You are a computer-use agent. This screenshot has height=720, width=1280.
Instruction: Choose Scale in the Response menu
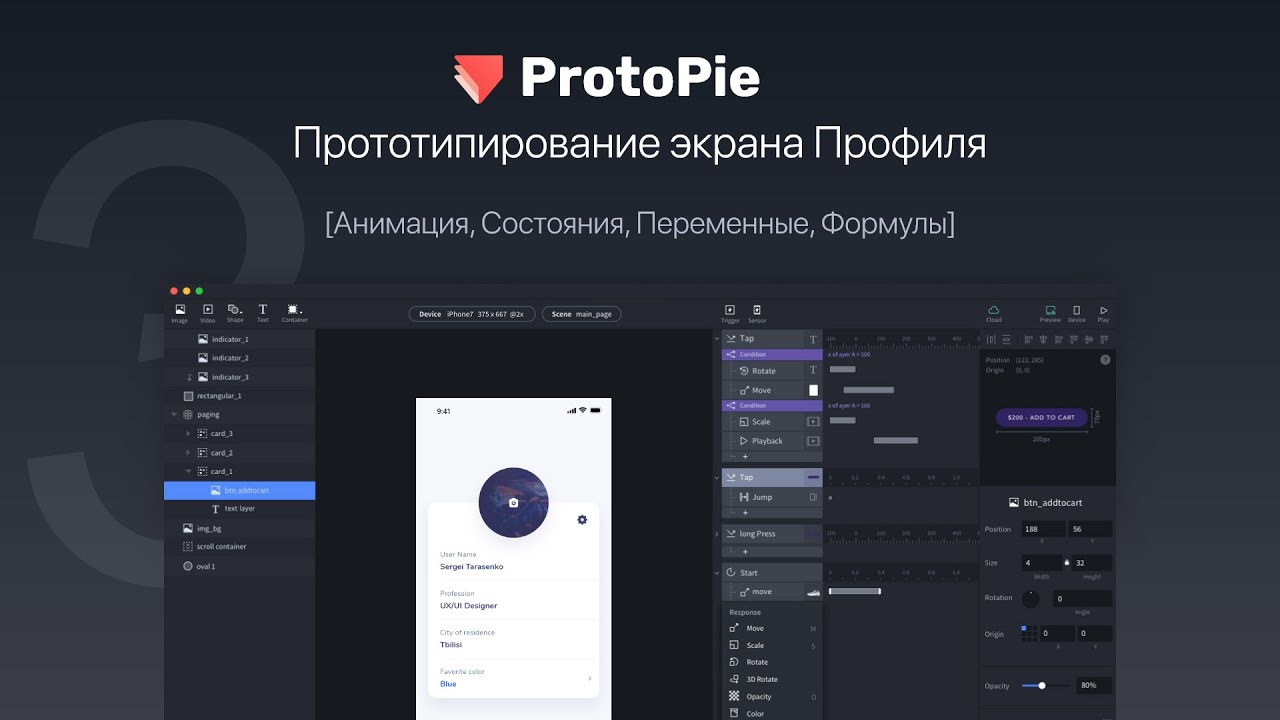(772, 645)
